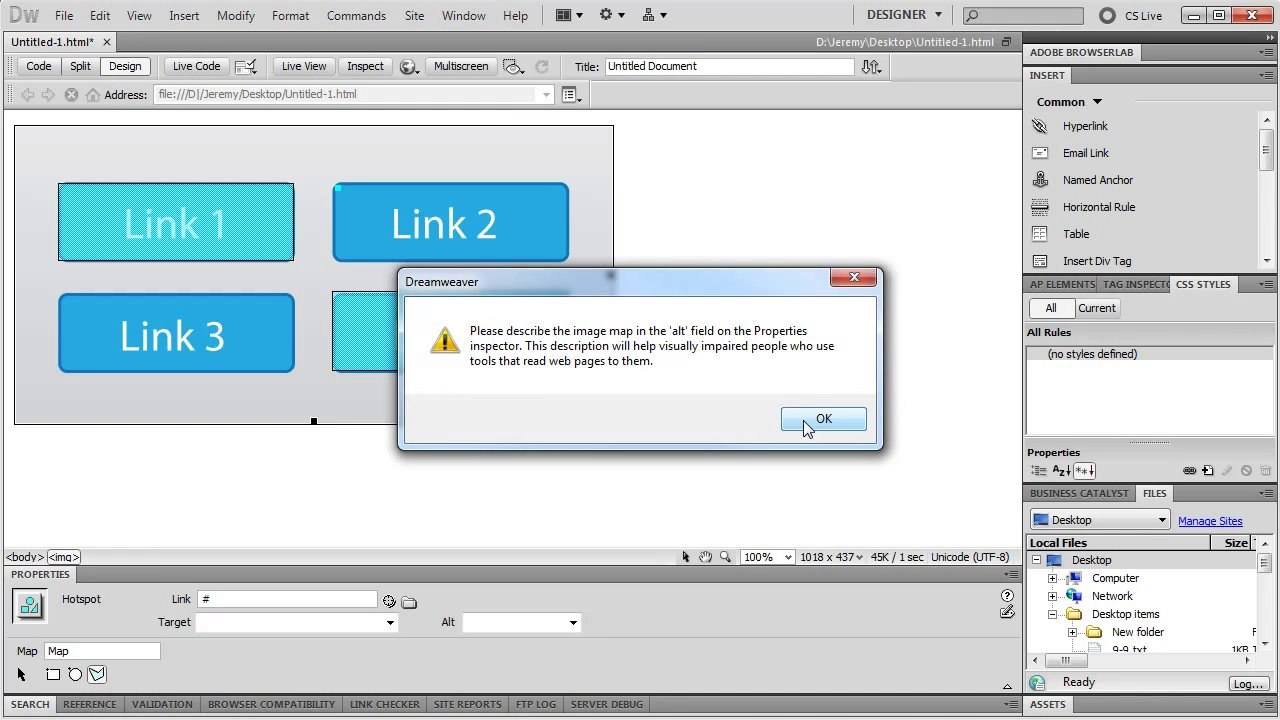The image size is (1280, 720).
Task: Open the Common category dropdown in Insert panel
Action: [x=1069, y=102]
